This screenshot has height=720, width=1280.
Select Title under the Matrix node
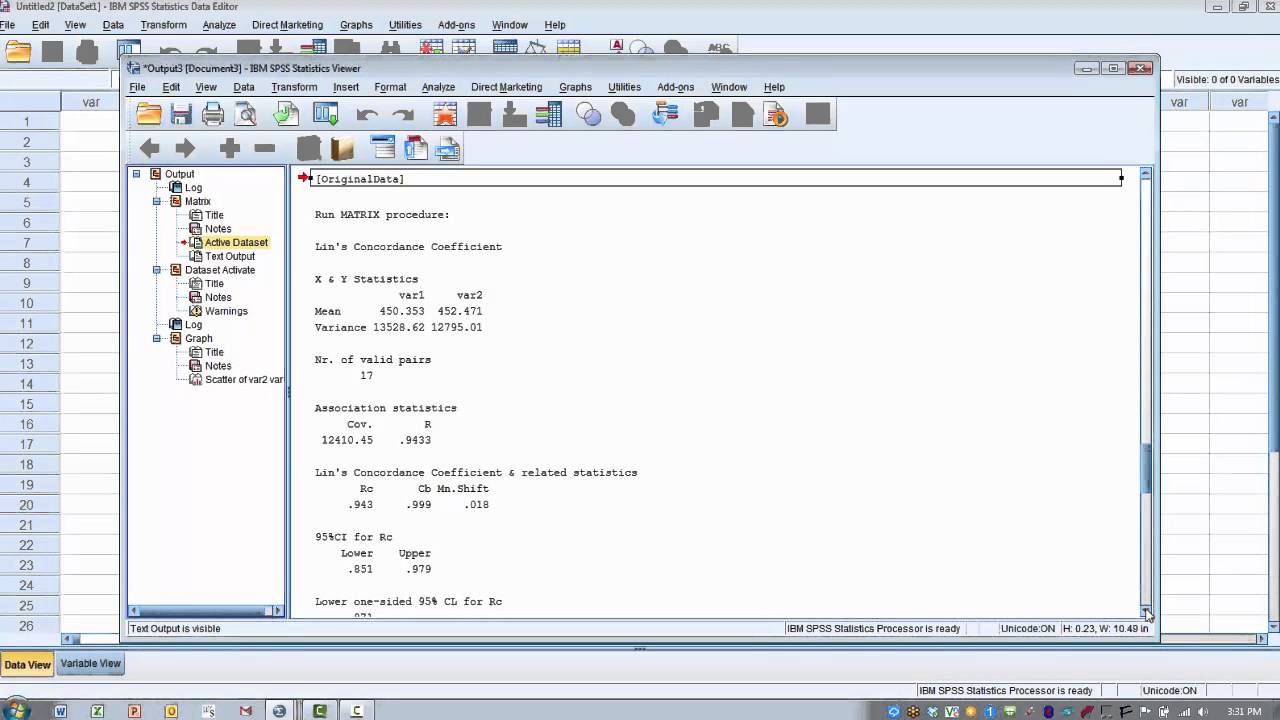point(214,215)
